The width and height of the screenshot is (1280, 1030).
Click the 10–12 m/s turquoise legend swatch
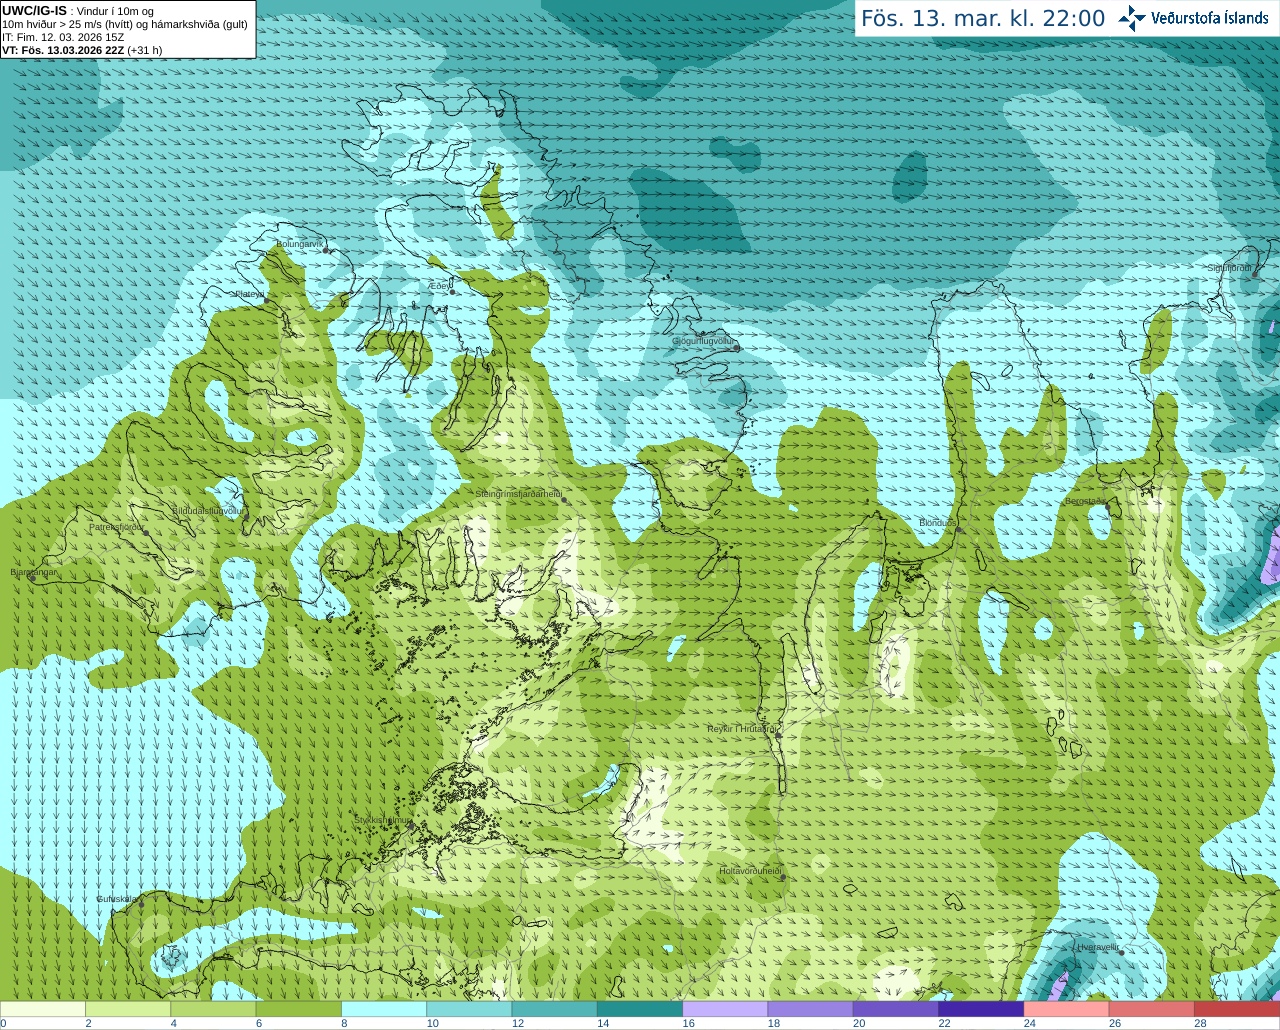pos(469,1009)
